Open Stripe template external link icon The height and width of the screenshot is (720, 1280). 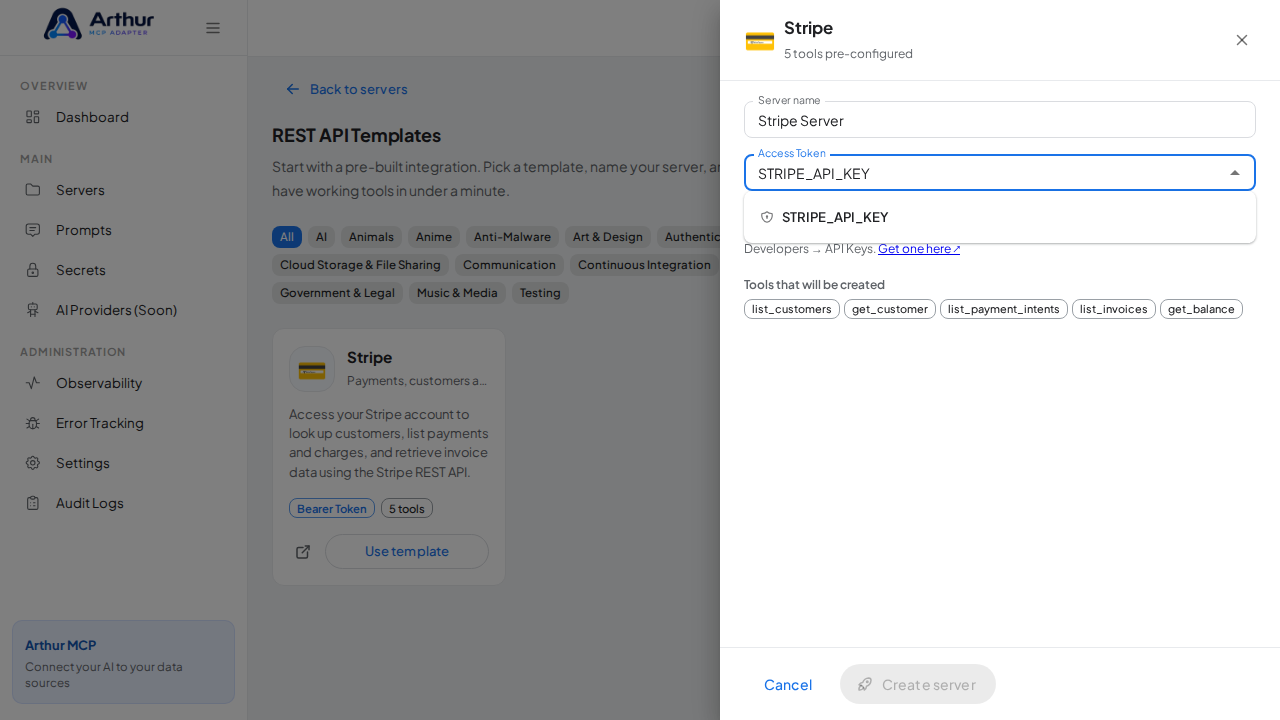coord(303,552)
